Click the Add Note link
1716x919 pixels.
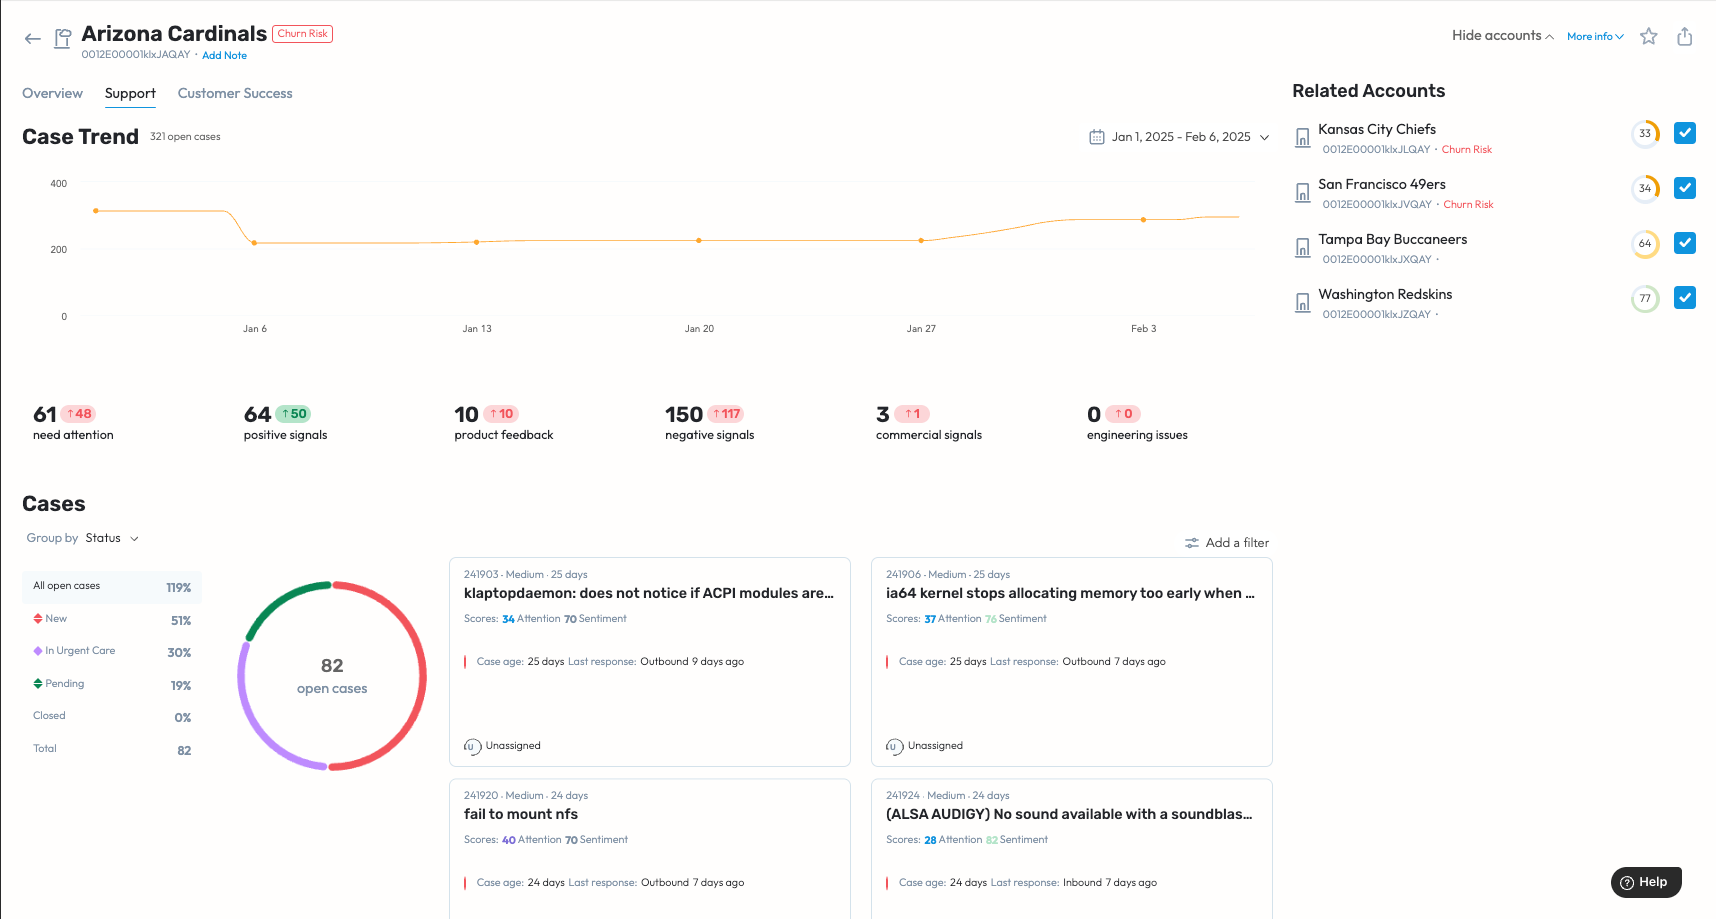click(224, 56)
